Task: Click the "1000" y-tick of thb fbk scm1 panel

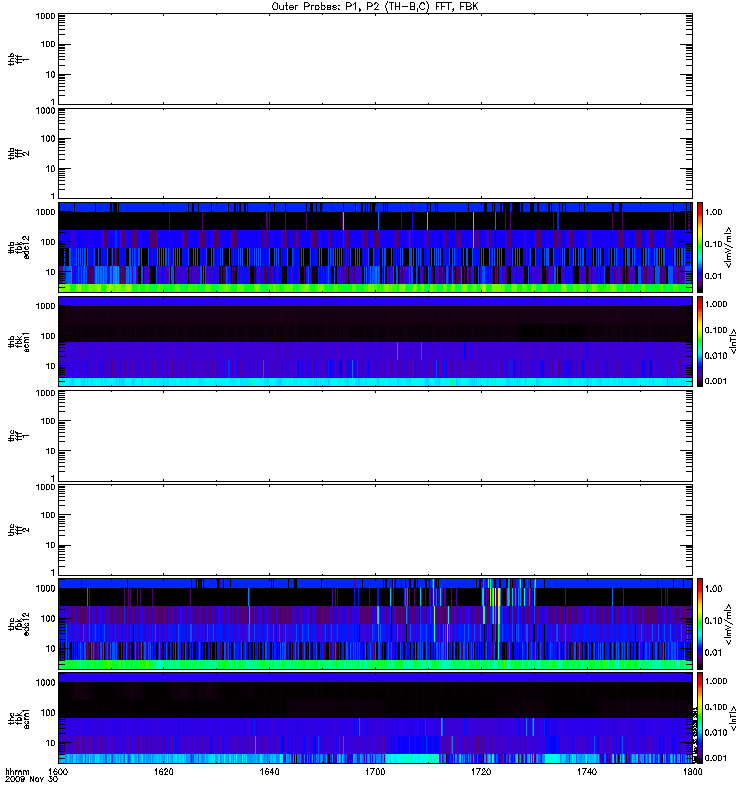Action: [x=45, y=306]
